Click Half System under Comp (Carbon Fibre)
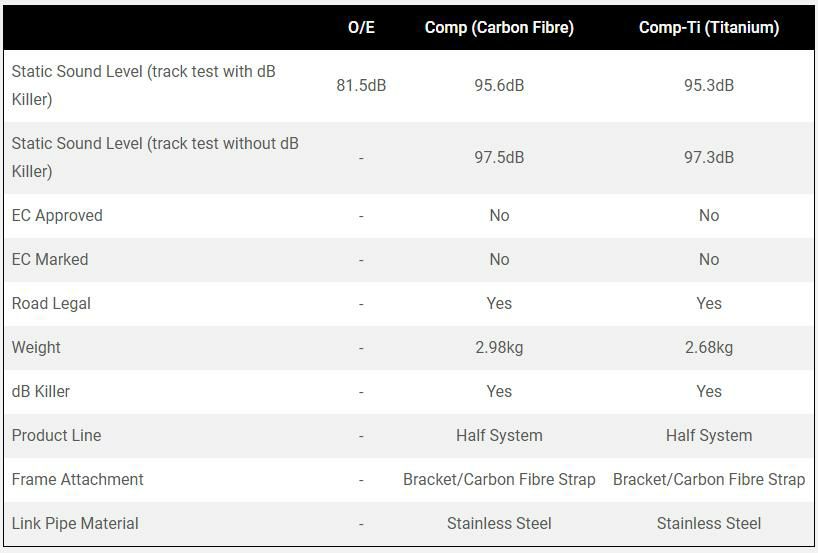 pyautogui.click(x=499, y=436)
